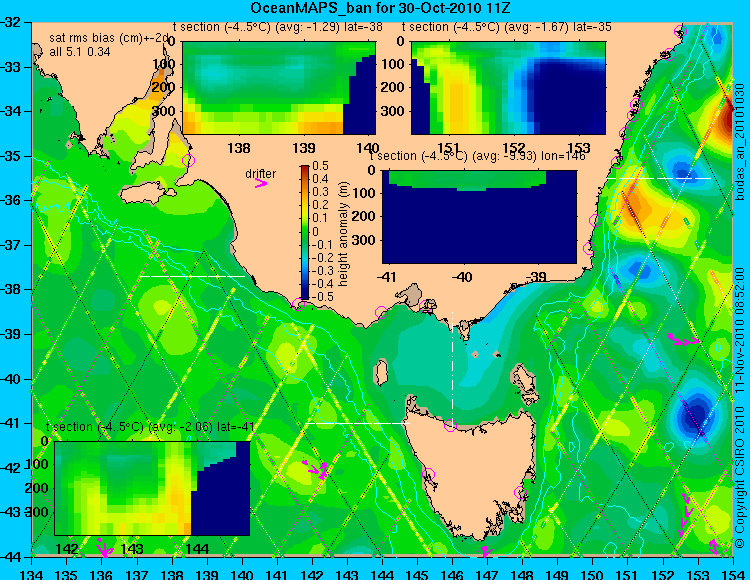Click the vertical 'bodas_an_20101030' label
Viewport: 750px width, 580px height.
point(739,142)
